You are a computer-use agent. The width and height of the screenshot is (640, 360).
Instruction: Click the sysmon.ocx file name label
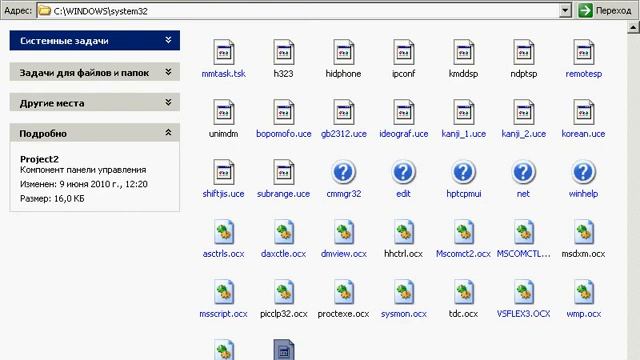pos(404,314)
